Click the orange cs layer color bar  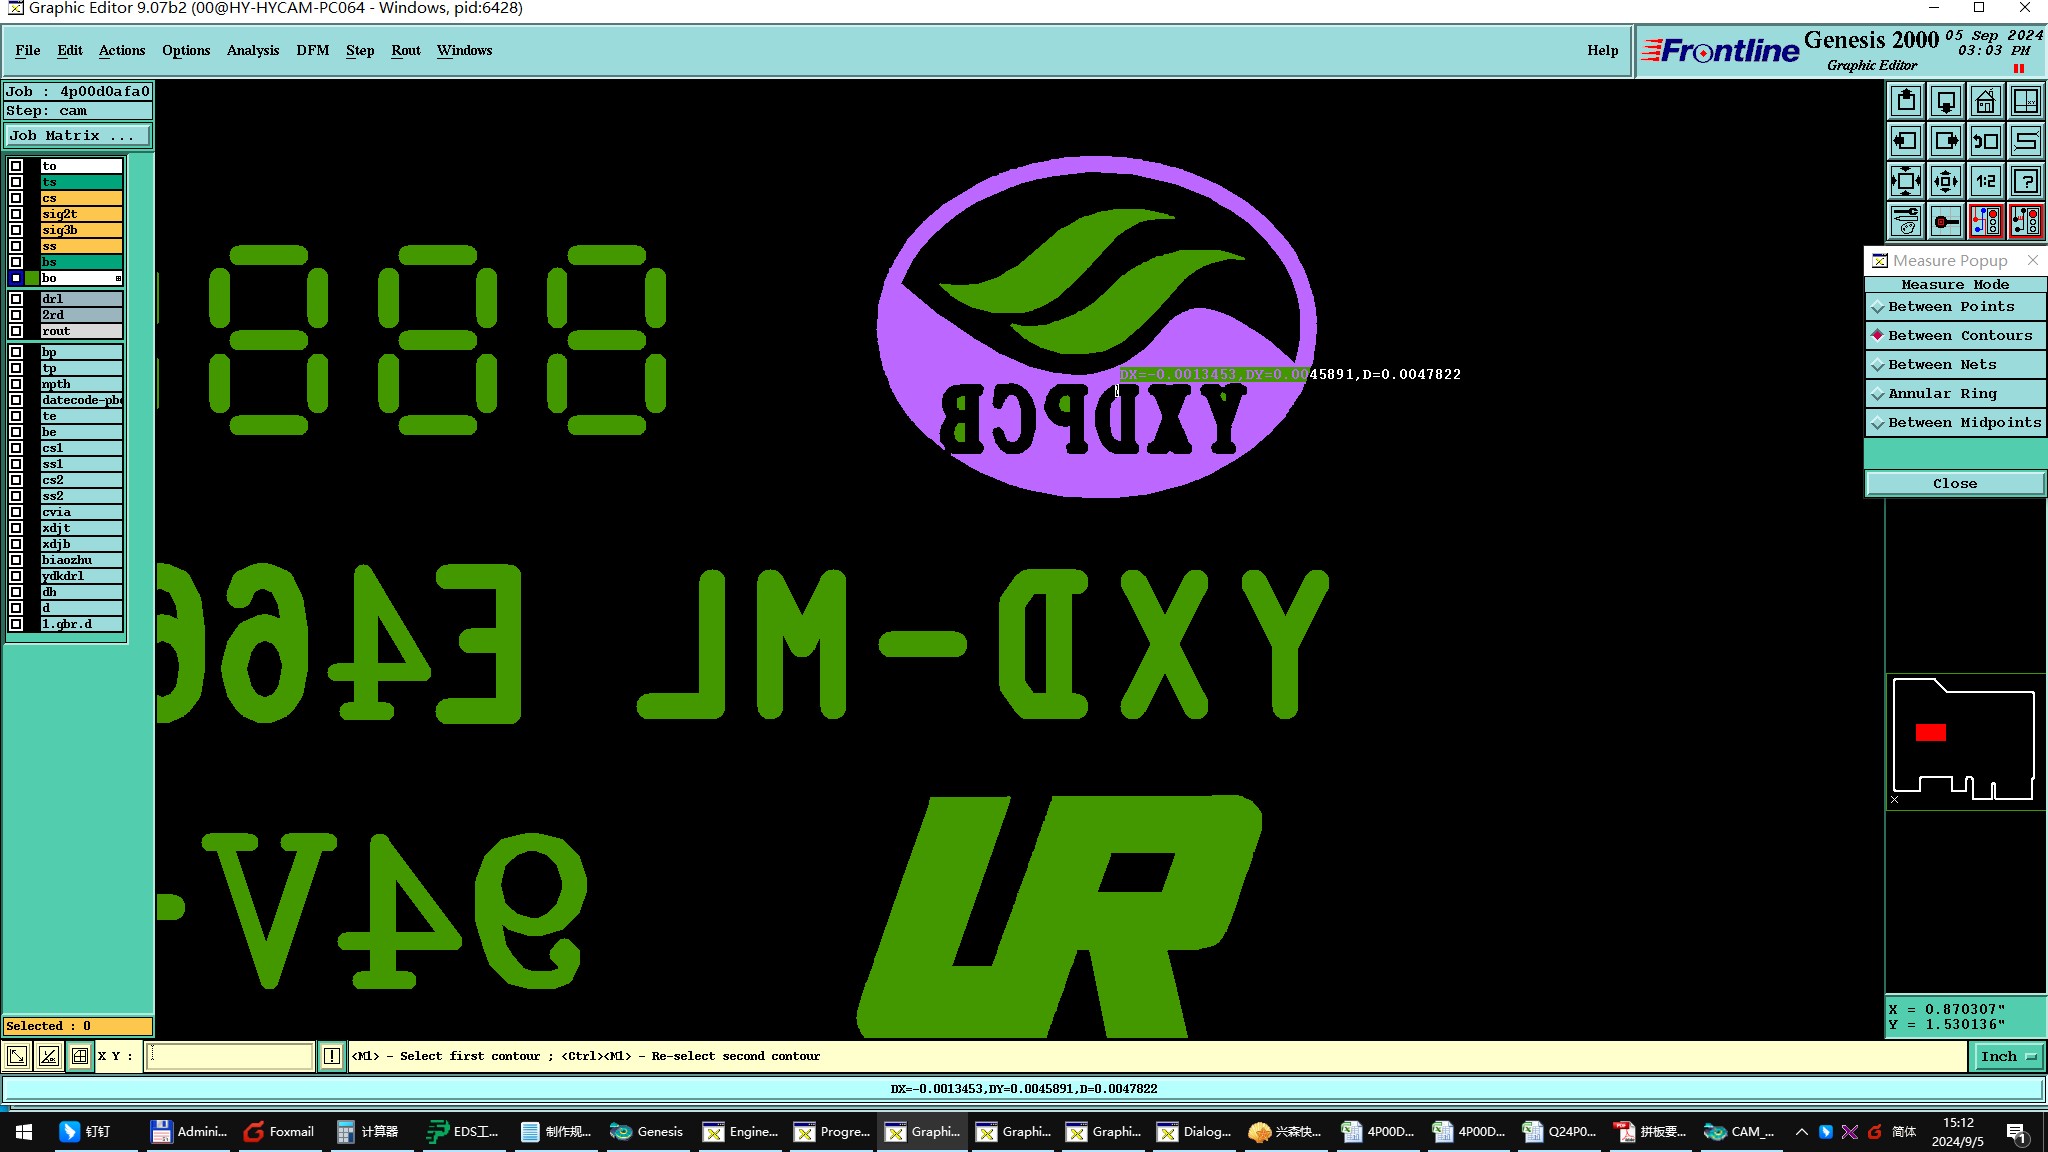point(81,198)
